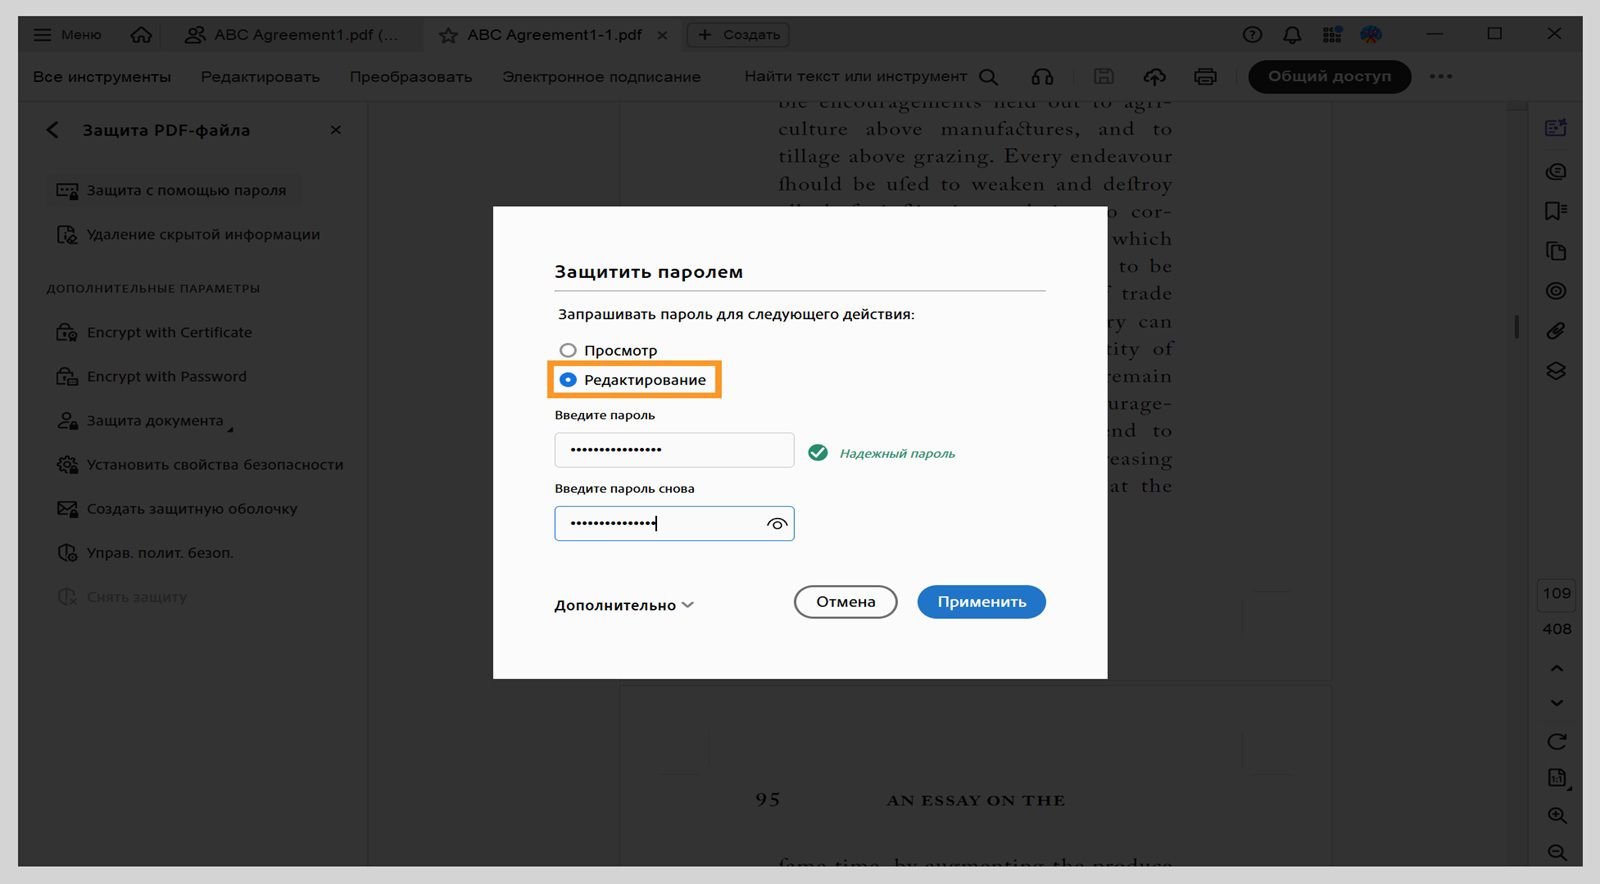Switch to the ABC Agreement1.pdf tab
The height and width of the screenshot is (884, 1600).
[x=292, y=35]
